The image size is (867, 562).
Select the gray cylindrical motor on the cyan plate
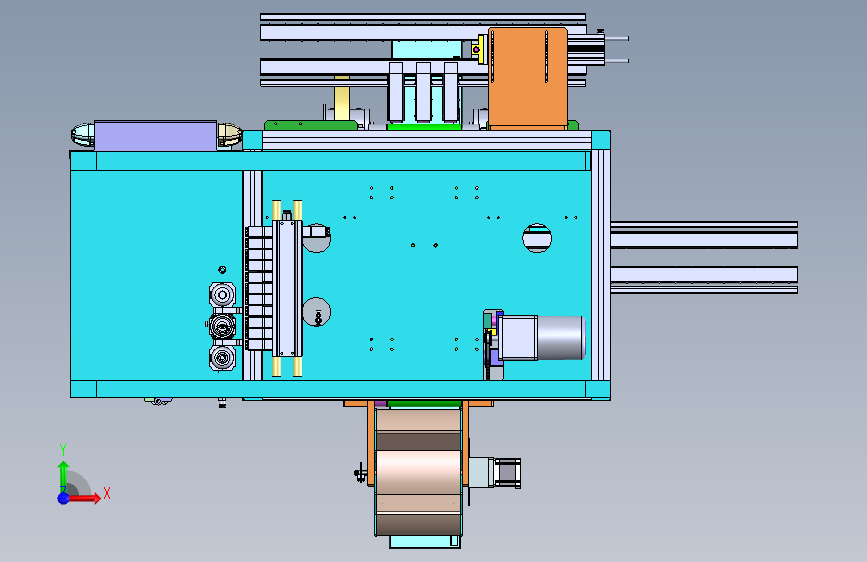(x=560, y=337)
